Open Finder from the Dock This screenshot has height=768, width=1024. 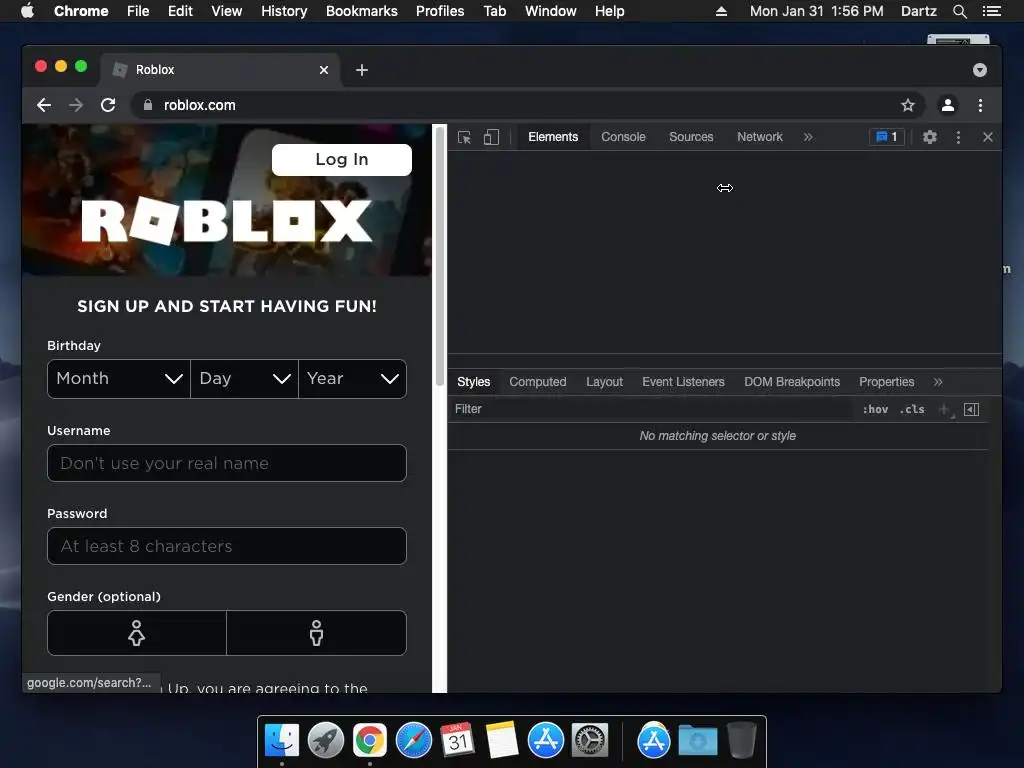pyautogui.click(x=282, y=741)
